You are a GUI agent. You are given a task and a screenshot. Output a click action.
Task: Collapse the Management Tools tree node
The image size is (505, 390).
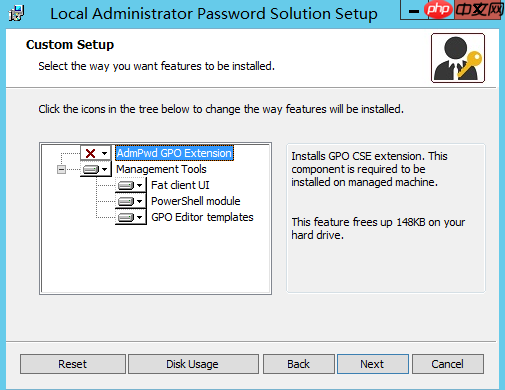(x=61, y=169)
